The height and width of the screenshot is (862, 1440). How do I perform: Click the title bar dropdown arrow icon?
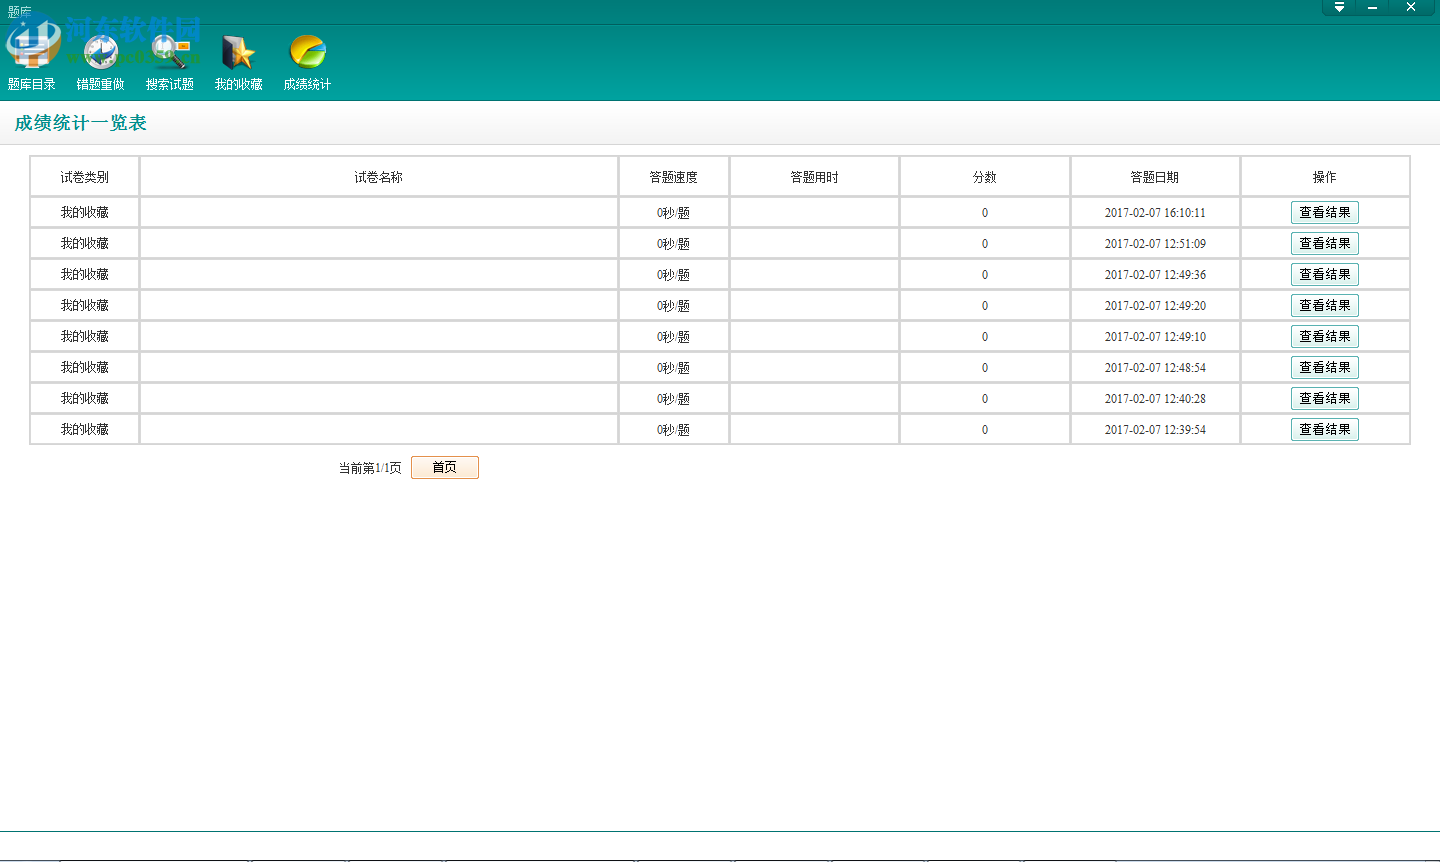(x=1339, y=7)
